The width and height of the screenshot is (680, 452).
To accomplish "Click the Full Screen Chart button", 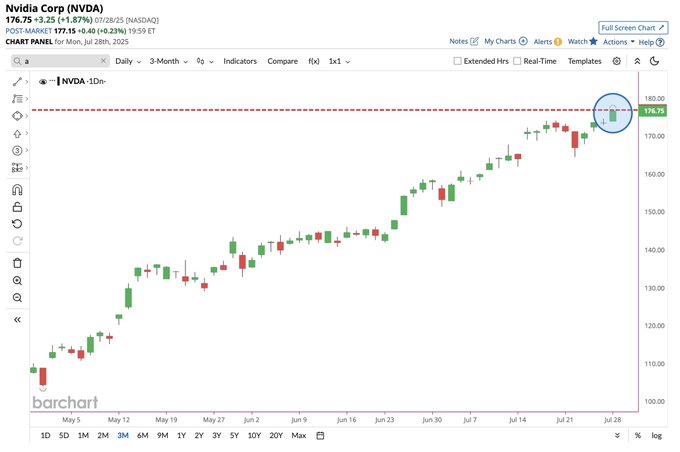I will [633, 28].
